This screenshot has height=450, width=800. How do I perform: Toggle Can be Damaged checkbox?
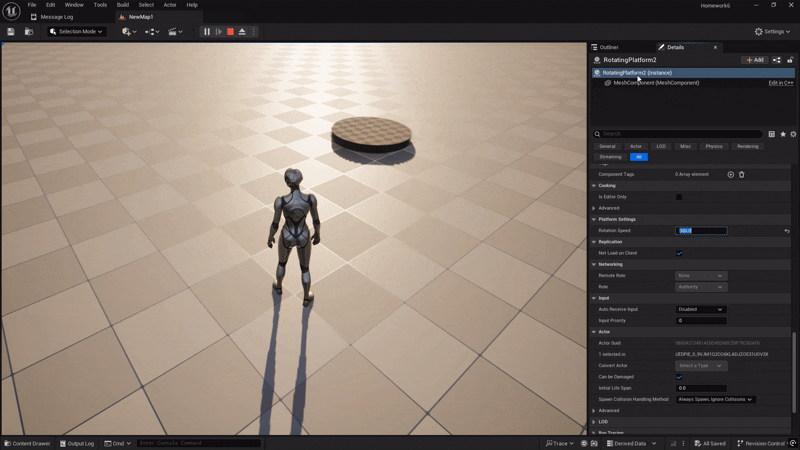[679, 377]
